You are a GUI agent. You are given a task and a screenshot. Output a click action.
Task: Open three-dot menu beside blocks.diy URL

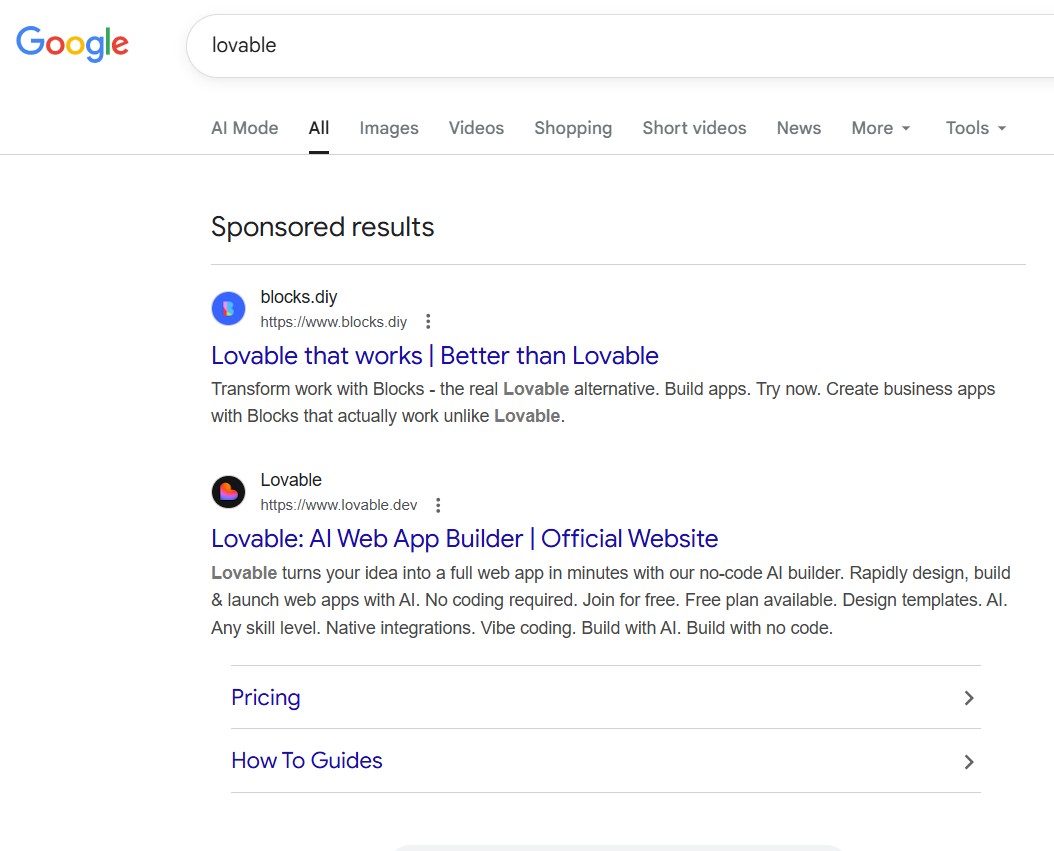point(428,322)
